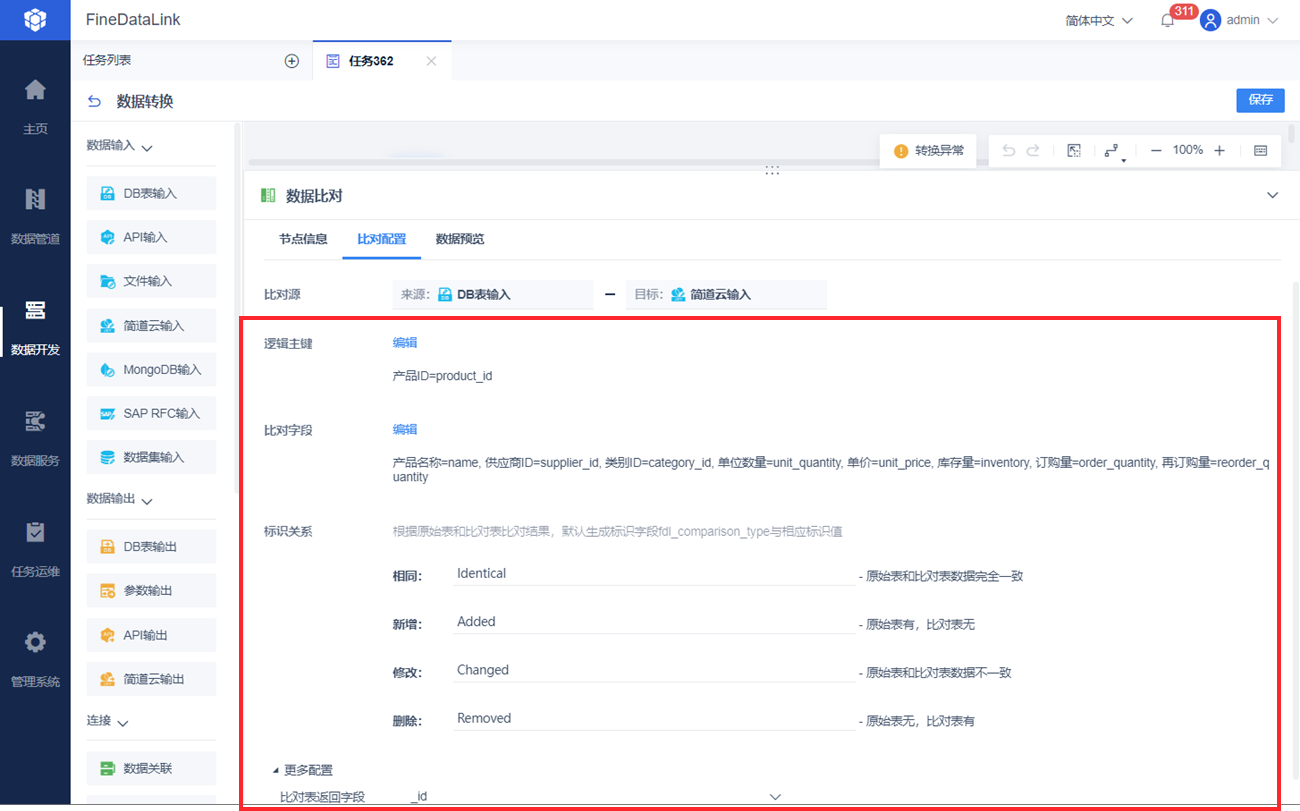Click the fdl_comparison_type hint text
The image size is (1300, 811).
point(618,532)
